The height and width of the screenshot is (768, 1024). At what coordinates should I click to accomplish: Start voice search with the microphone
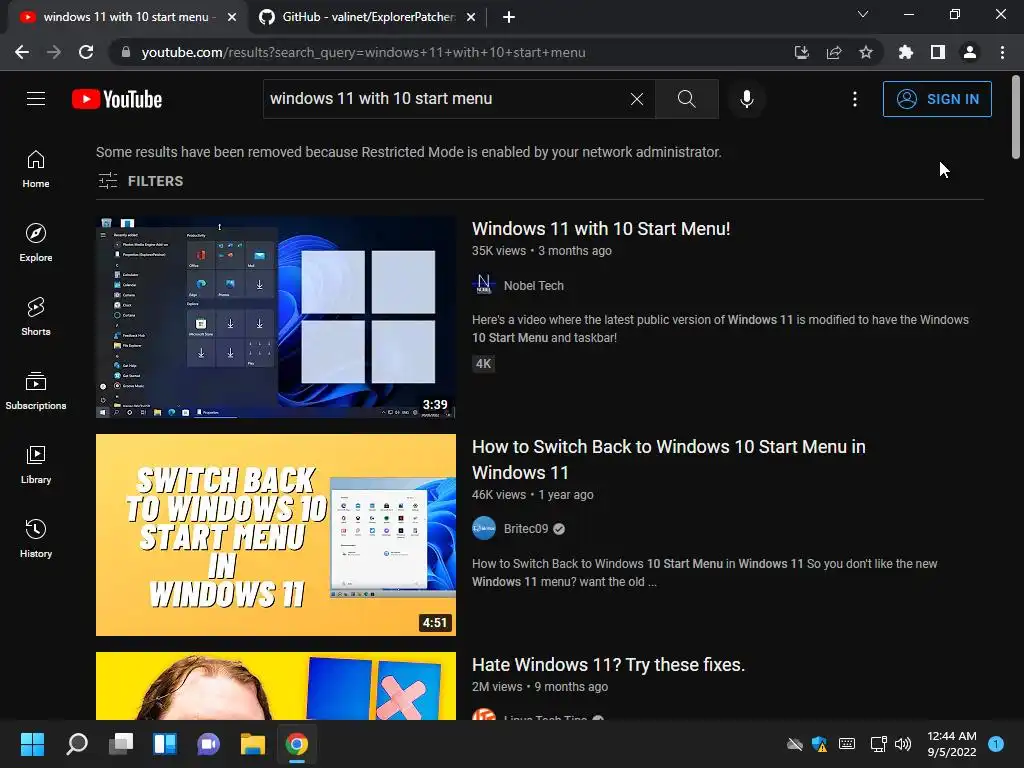pyautogui.click(x=746, y=99)
